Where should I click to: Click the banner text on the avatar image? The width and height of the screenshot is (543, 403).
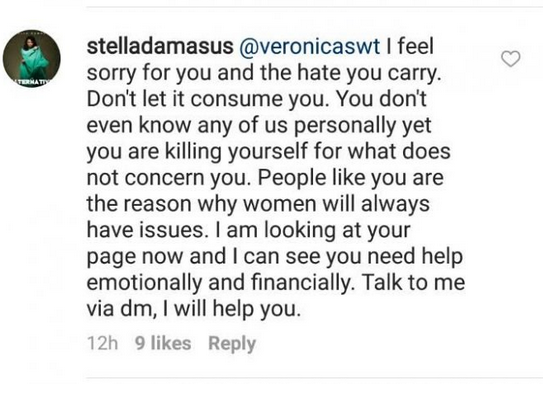point(33,82)
